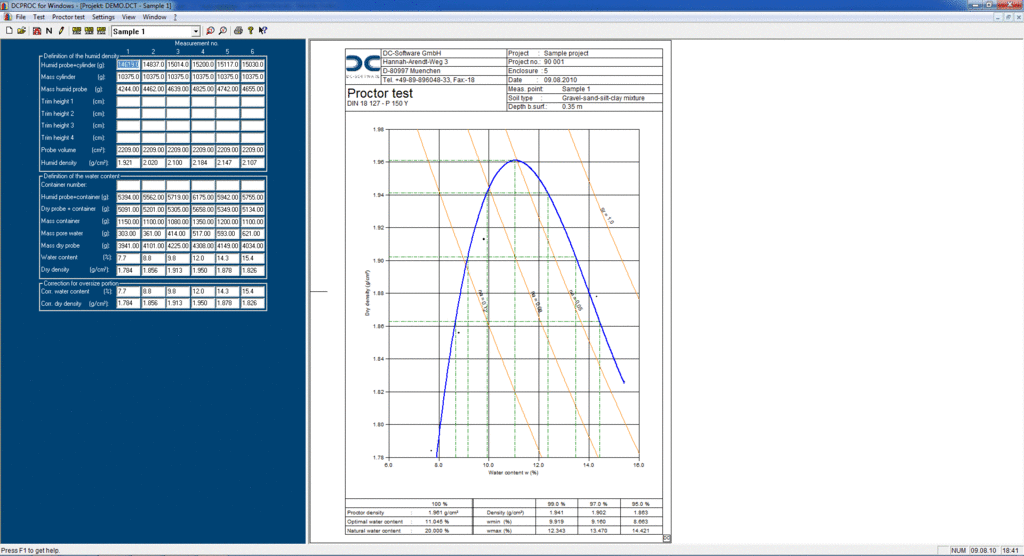1024x556 pixels.
Task: Restore the inner document window
Action: [1008, 17]
